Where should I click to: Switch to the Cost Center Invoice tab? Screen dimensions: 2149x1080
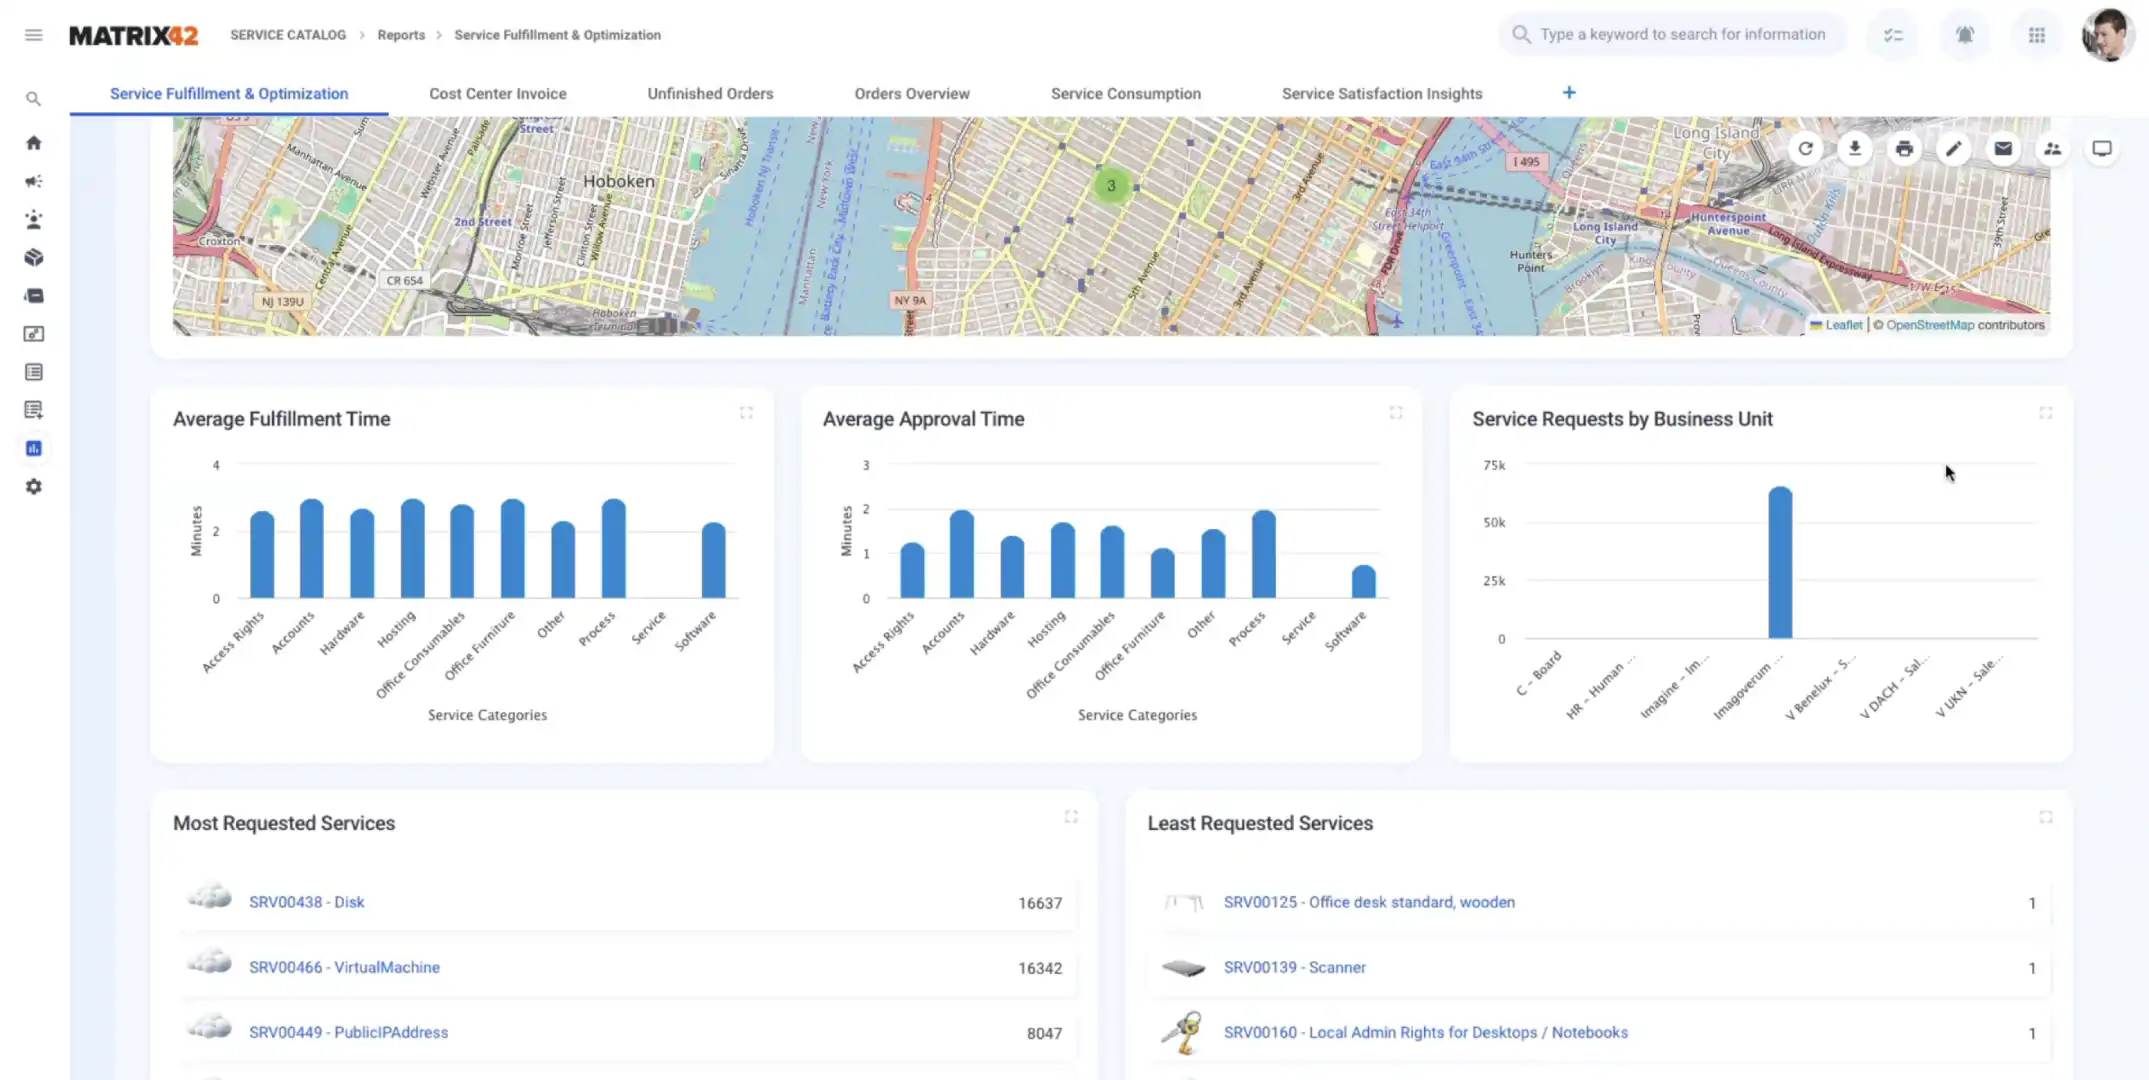(x=497, y=93)
